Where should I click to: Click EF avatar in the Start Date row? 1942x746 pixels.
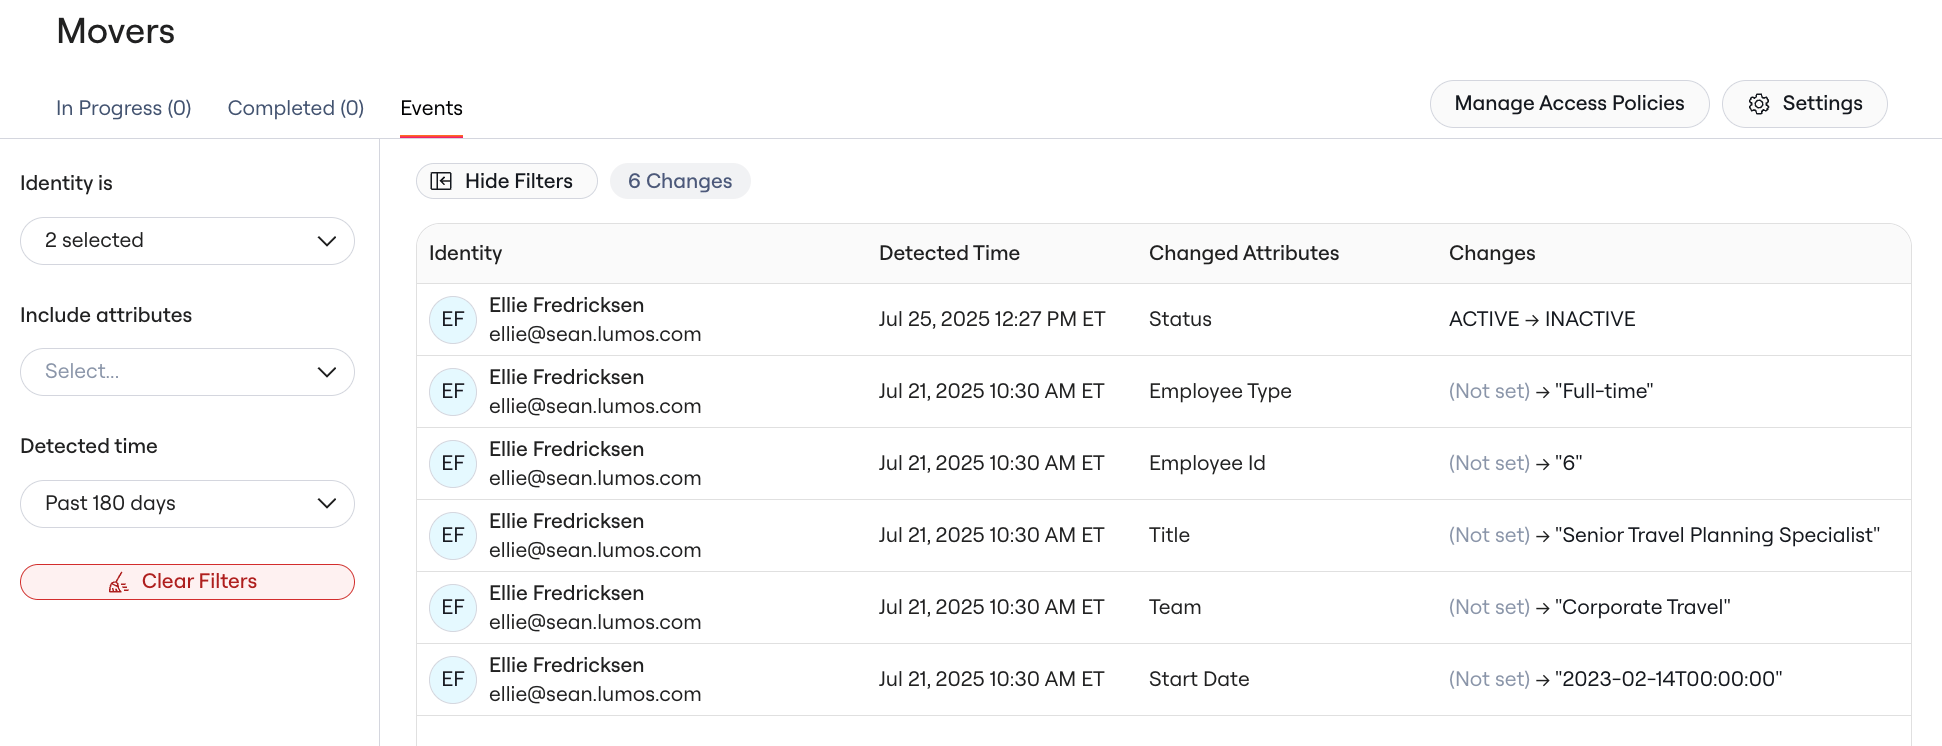tap(453, 679)
